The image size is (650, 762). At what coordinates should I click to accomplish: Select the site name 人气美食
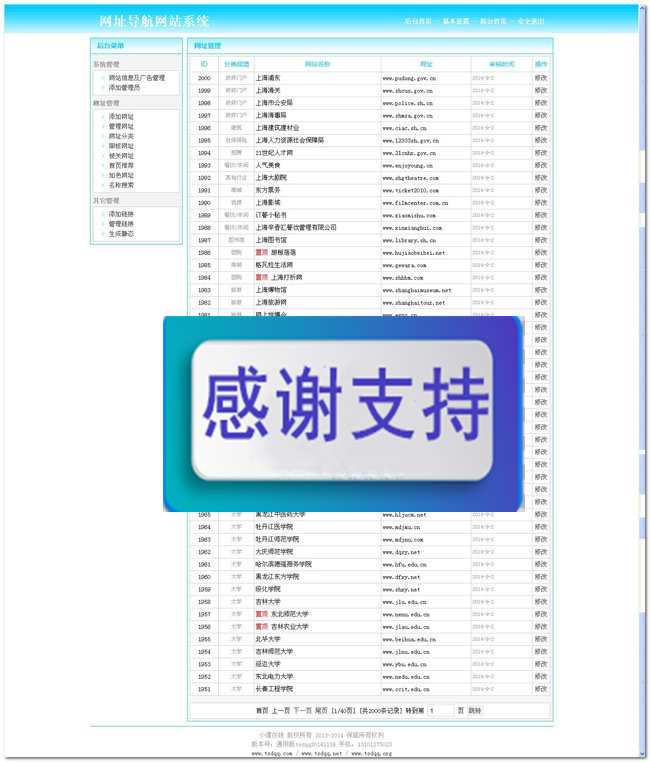268,165
